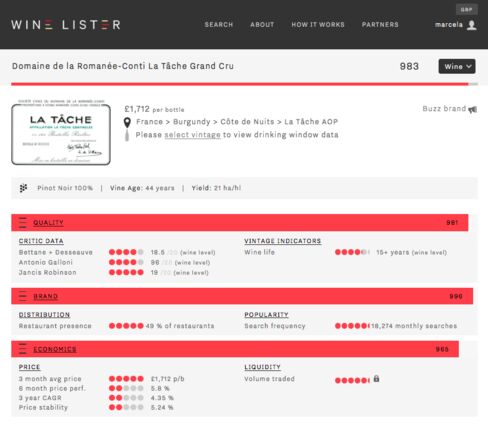Click Bettane + Desseauve rating dots
488x434 pixels.
pos(126,252)
